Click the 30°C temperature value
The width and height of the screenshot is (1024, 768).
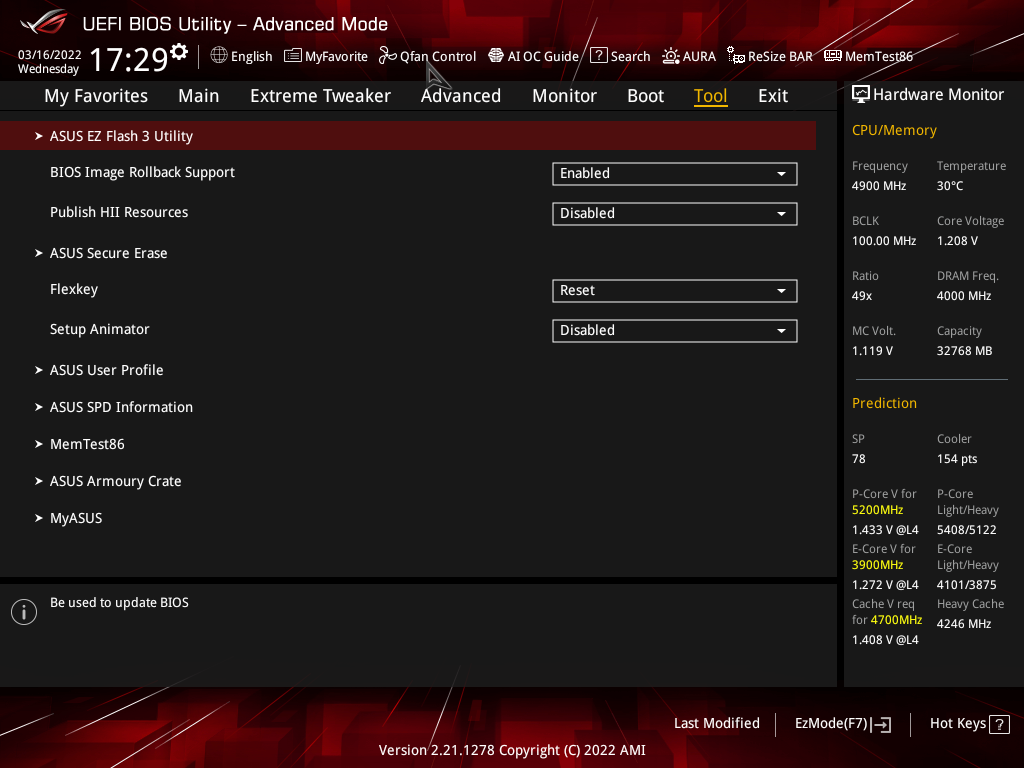950,186
